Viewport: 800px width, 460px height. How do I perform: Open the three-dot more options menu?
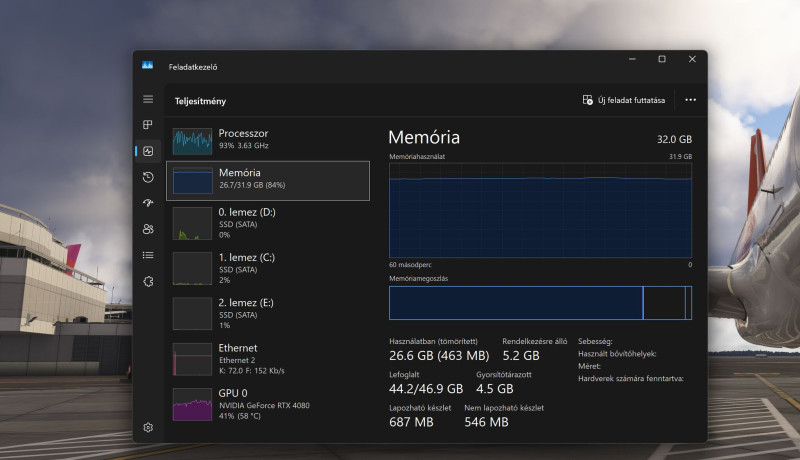[690, 100]
